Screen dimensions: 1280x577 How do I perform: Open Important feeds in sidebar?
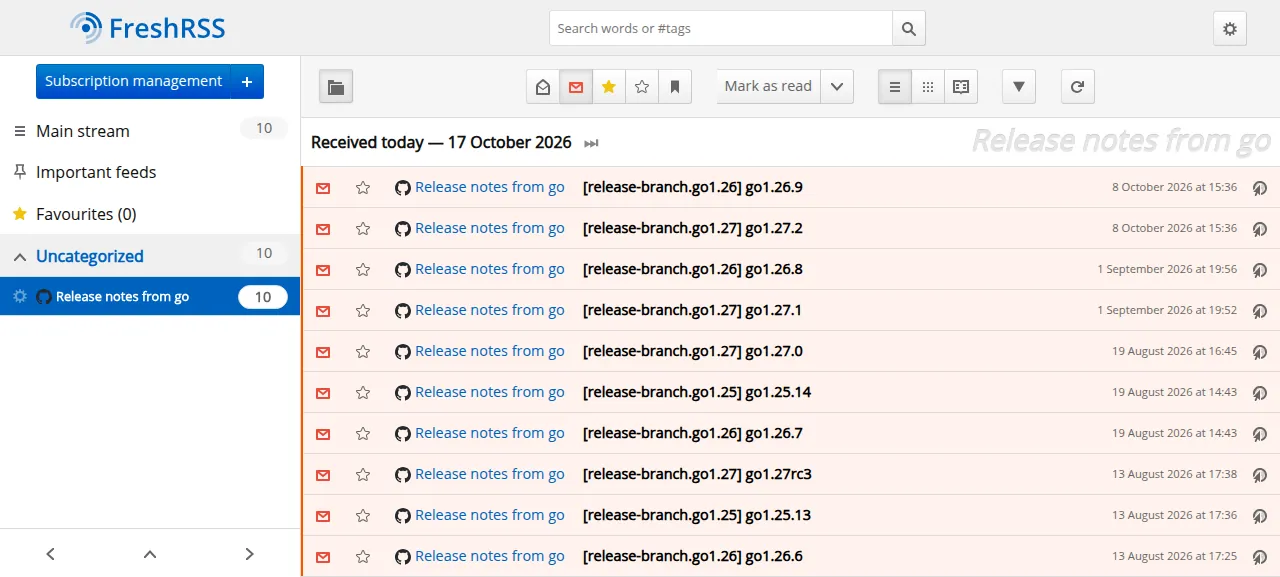[x=96, y=172]
